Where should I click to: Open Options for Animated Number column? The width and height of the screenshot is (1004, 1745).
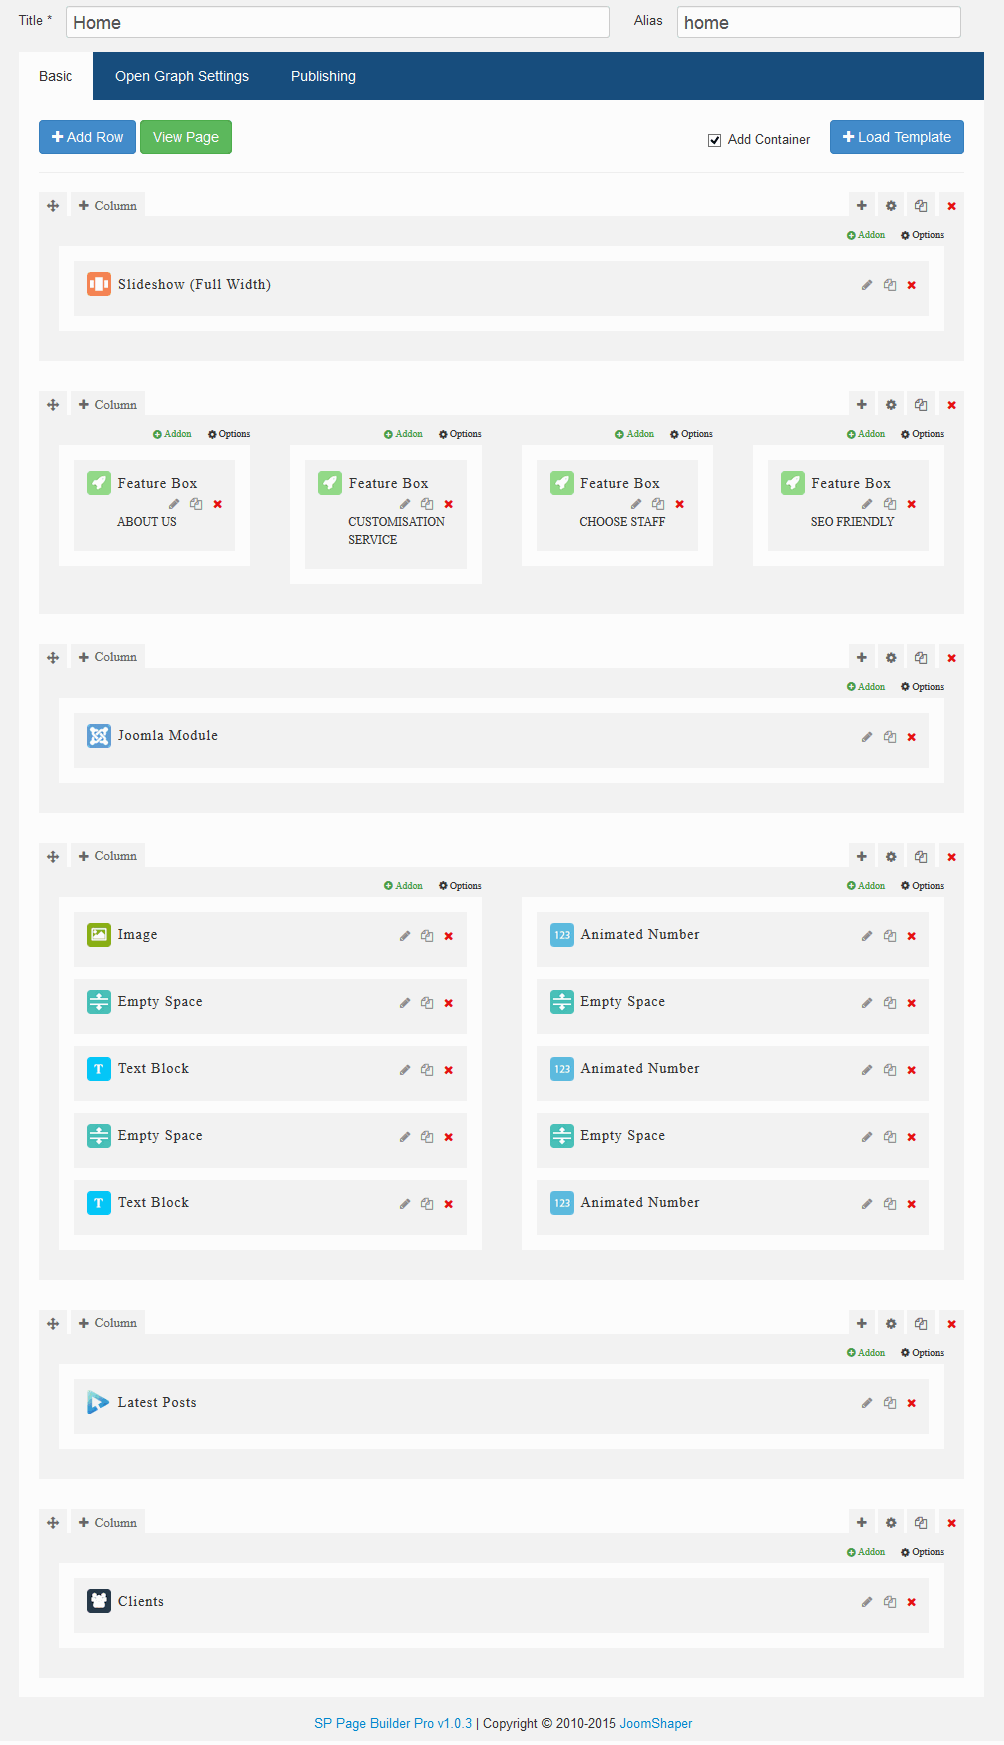tap(922, 886)
